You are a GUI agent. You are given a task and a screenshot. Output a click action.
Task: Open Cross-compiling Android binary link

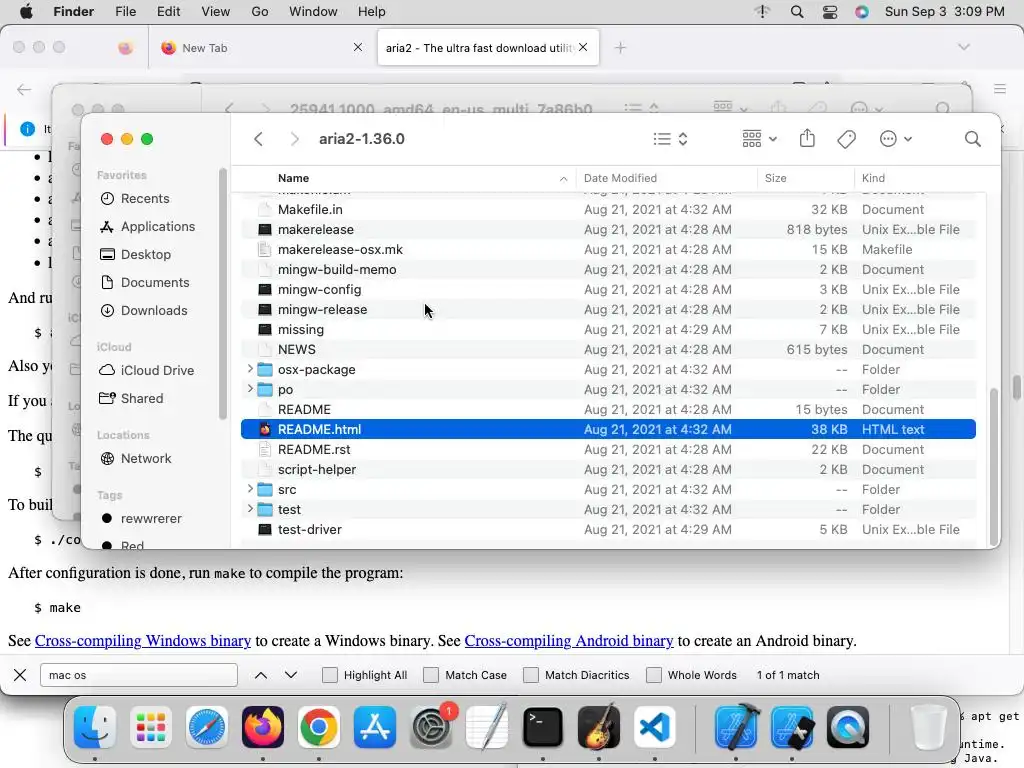(x=569, y=641)
